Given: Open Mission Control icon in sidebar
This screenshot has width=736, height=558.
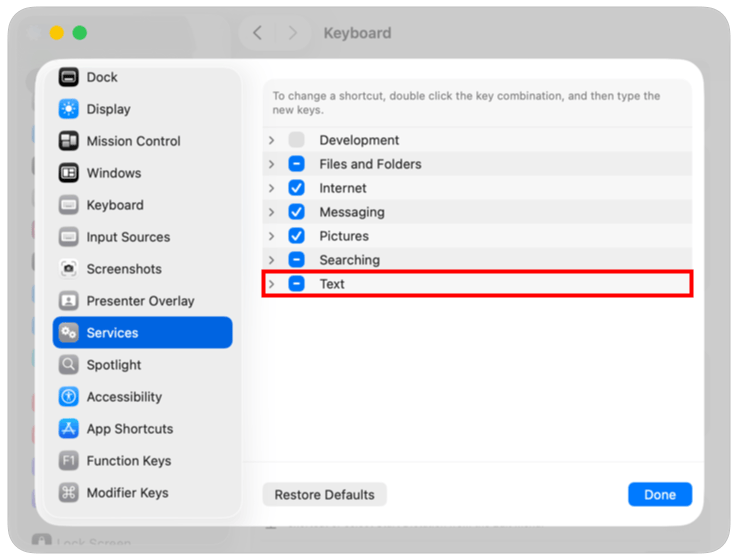Looking at the screenshot, I should click(x=68, y=141).
